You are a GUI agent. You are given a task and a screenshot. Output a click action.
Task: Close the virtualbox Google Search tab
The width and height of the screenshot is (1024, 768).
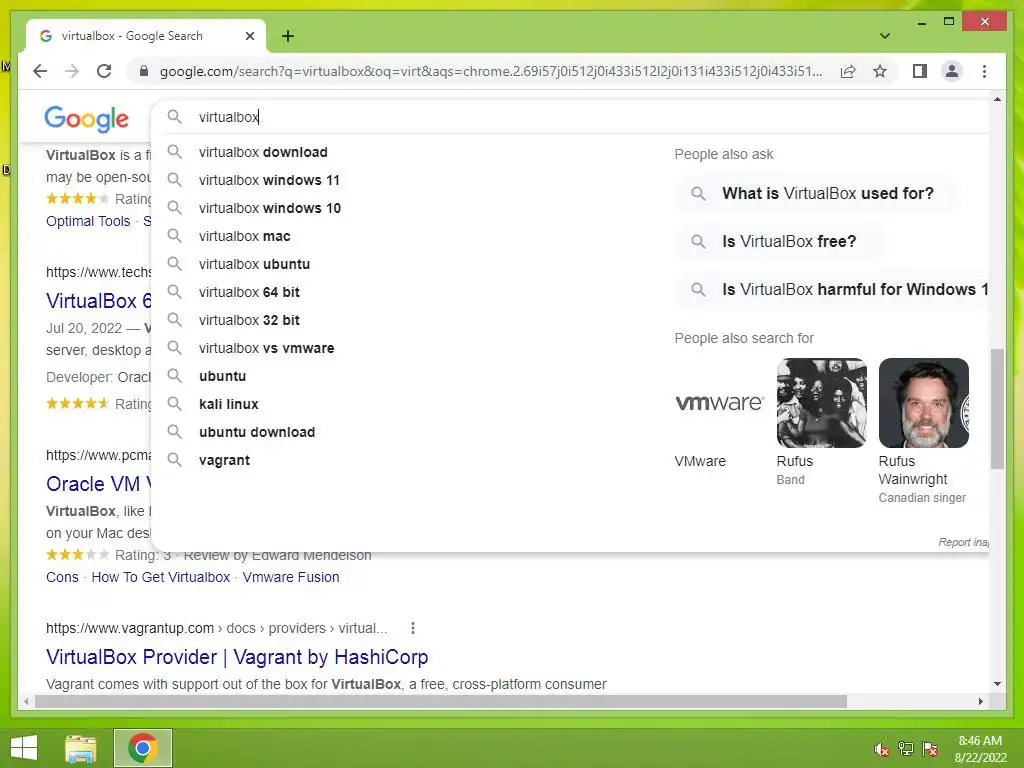pyautogui.click(x=249, y=36)
